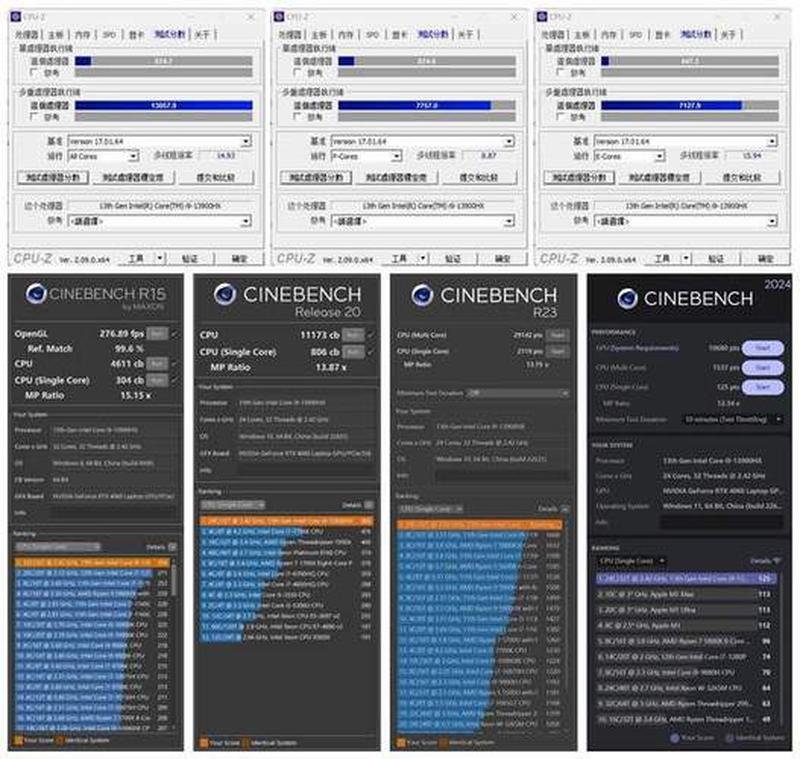Toggle the Details icon in Cinebench R23 ranking
The height and width of the screenshot is (759, 800).
(x=565, y=509)
